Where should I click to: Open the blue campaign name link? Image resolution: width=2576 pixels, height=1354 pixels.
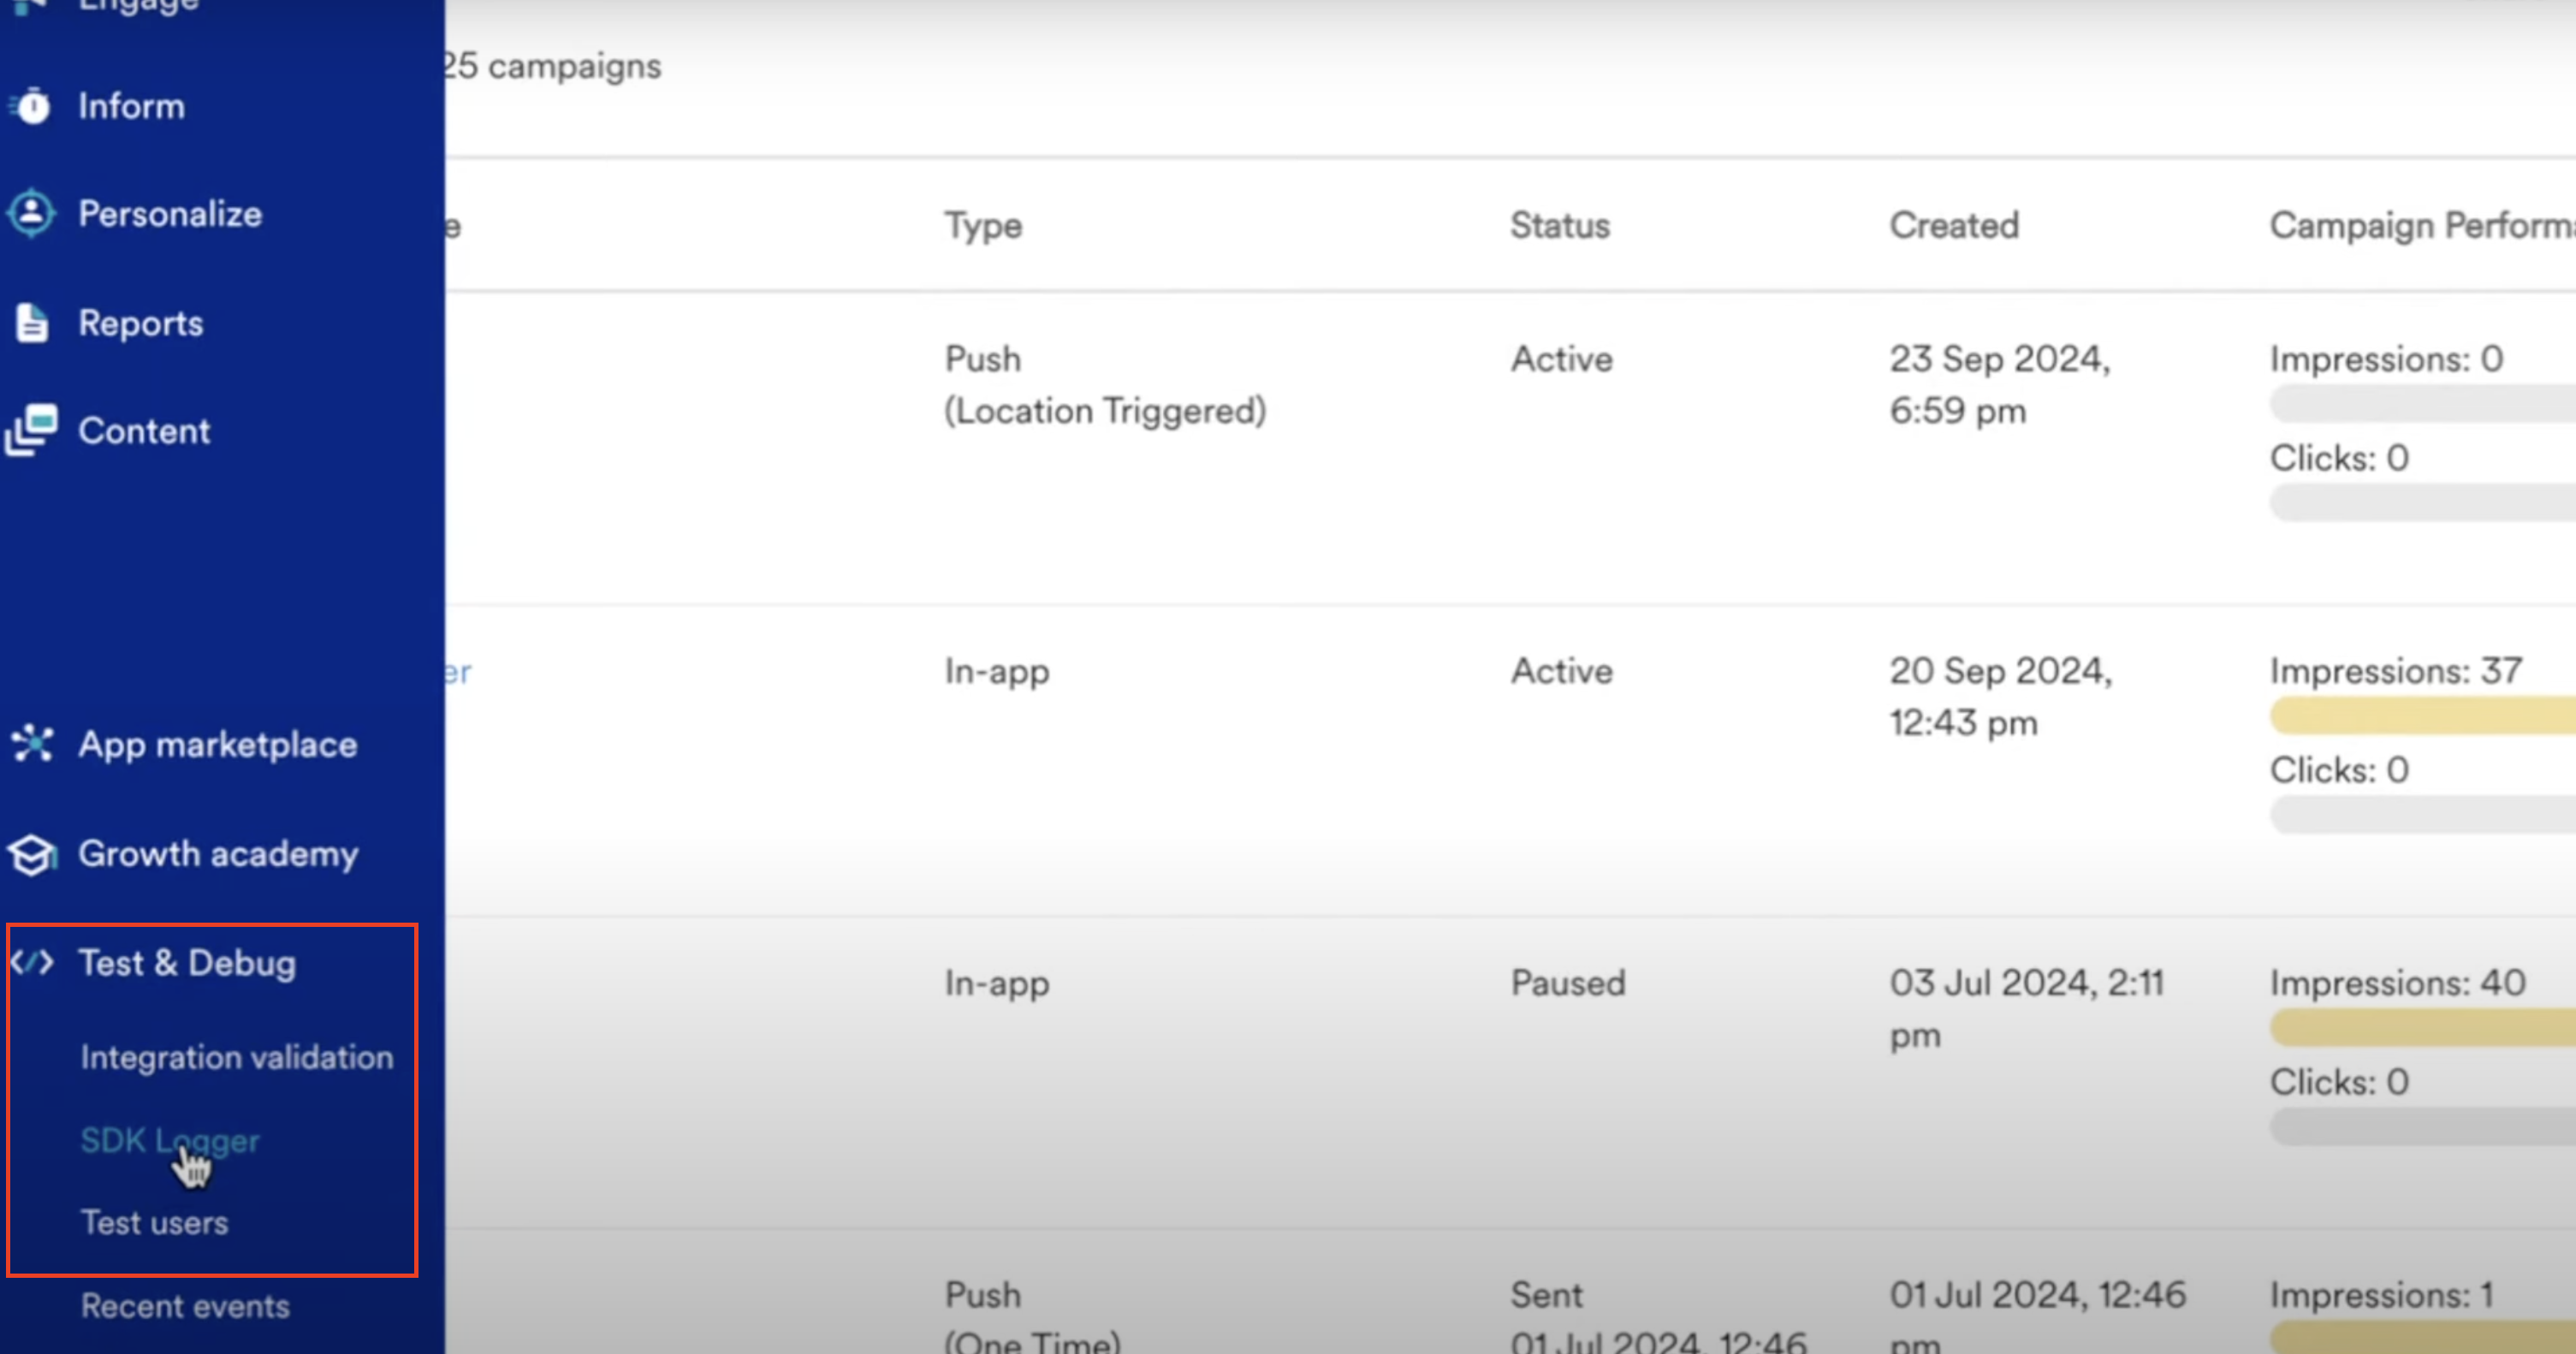457,672
